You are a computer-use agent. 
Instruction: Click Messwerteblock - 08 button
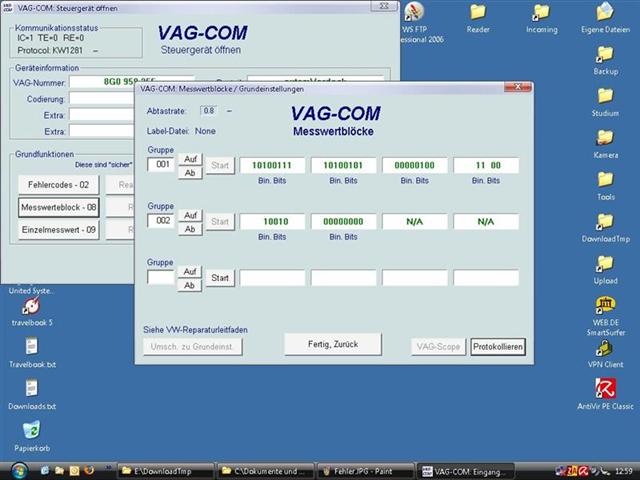click(x=58, y=207)
